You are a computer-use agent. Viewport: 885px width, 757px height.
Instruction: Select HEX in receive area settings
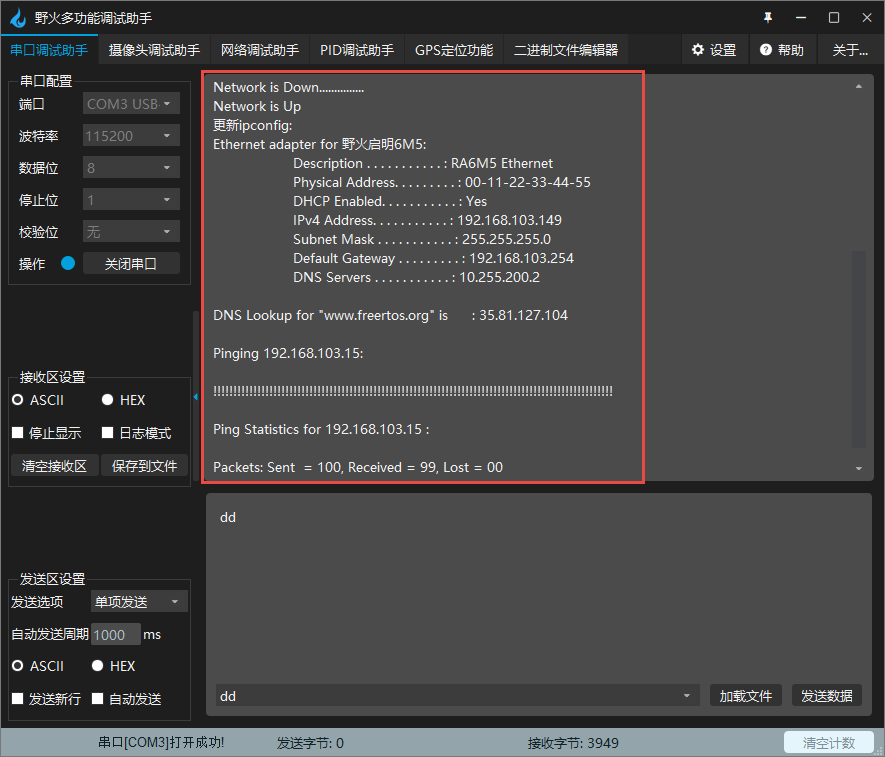[107, 400]
